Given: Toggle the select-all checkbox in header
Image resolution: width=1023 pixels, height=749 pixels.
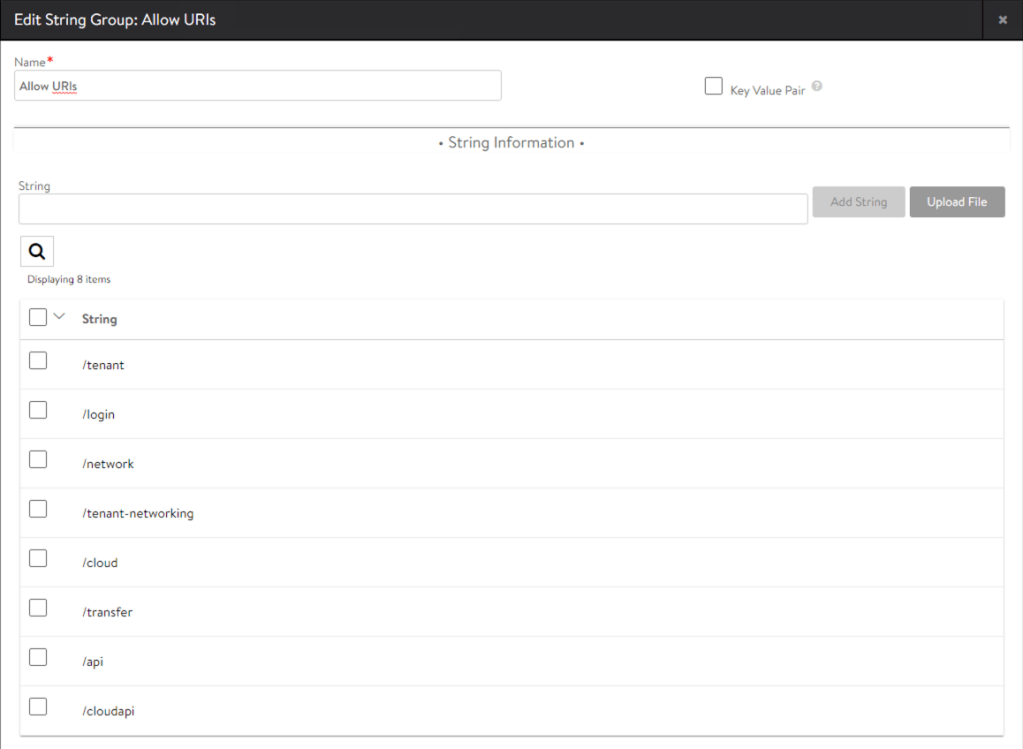Looking at the screenshot, I should click(x=38, y=317).
